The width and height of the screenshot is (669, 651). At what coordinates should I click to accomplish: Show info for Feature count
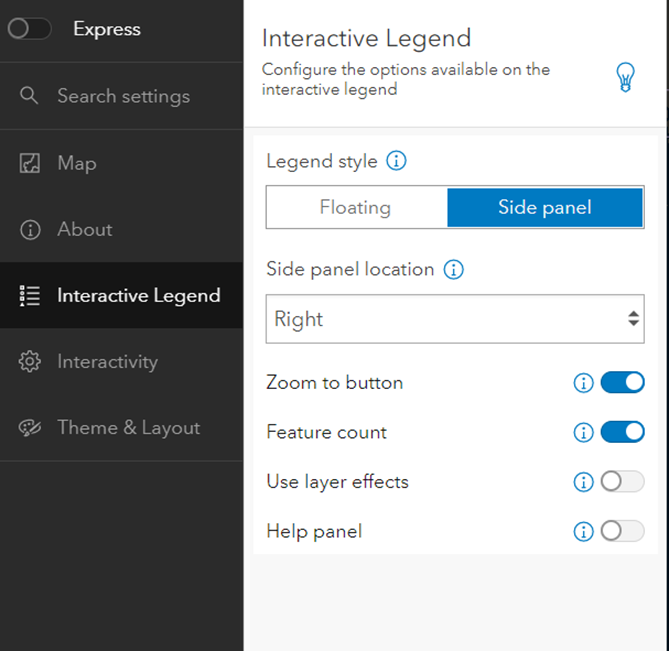tap(583, 432)
